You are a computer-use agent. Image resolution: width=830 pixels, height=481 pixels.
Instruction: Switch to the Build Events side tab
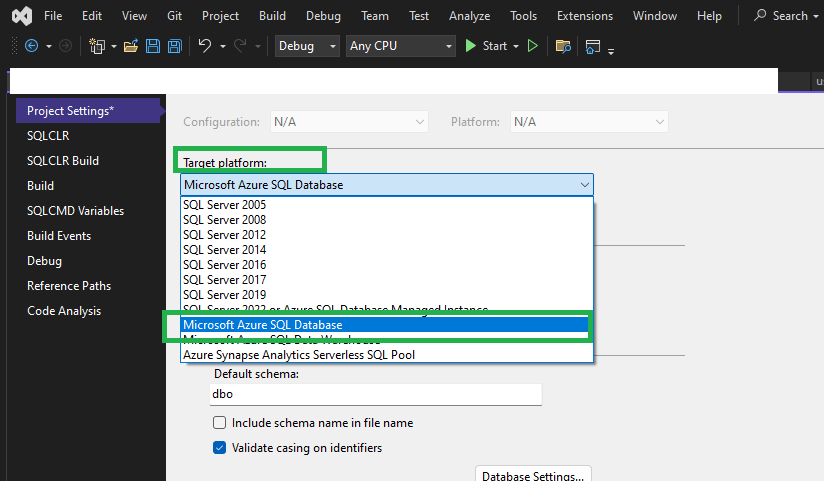59,235
